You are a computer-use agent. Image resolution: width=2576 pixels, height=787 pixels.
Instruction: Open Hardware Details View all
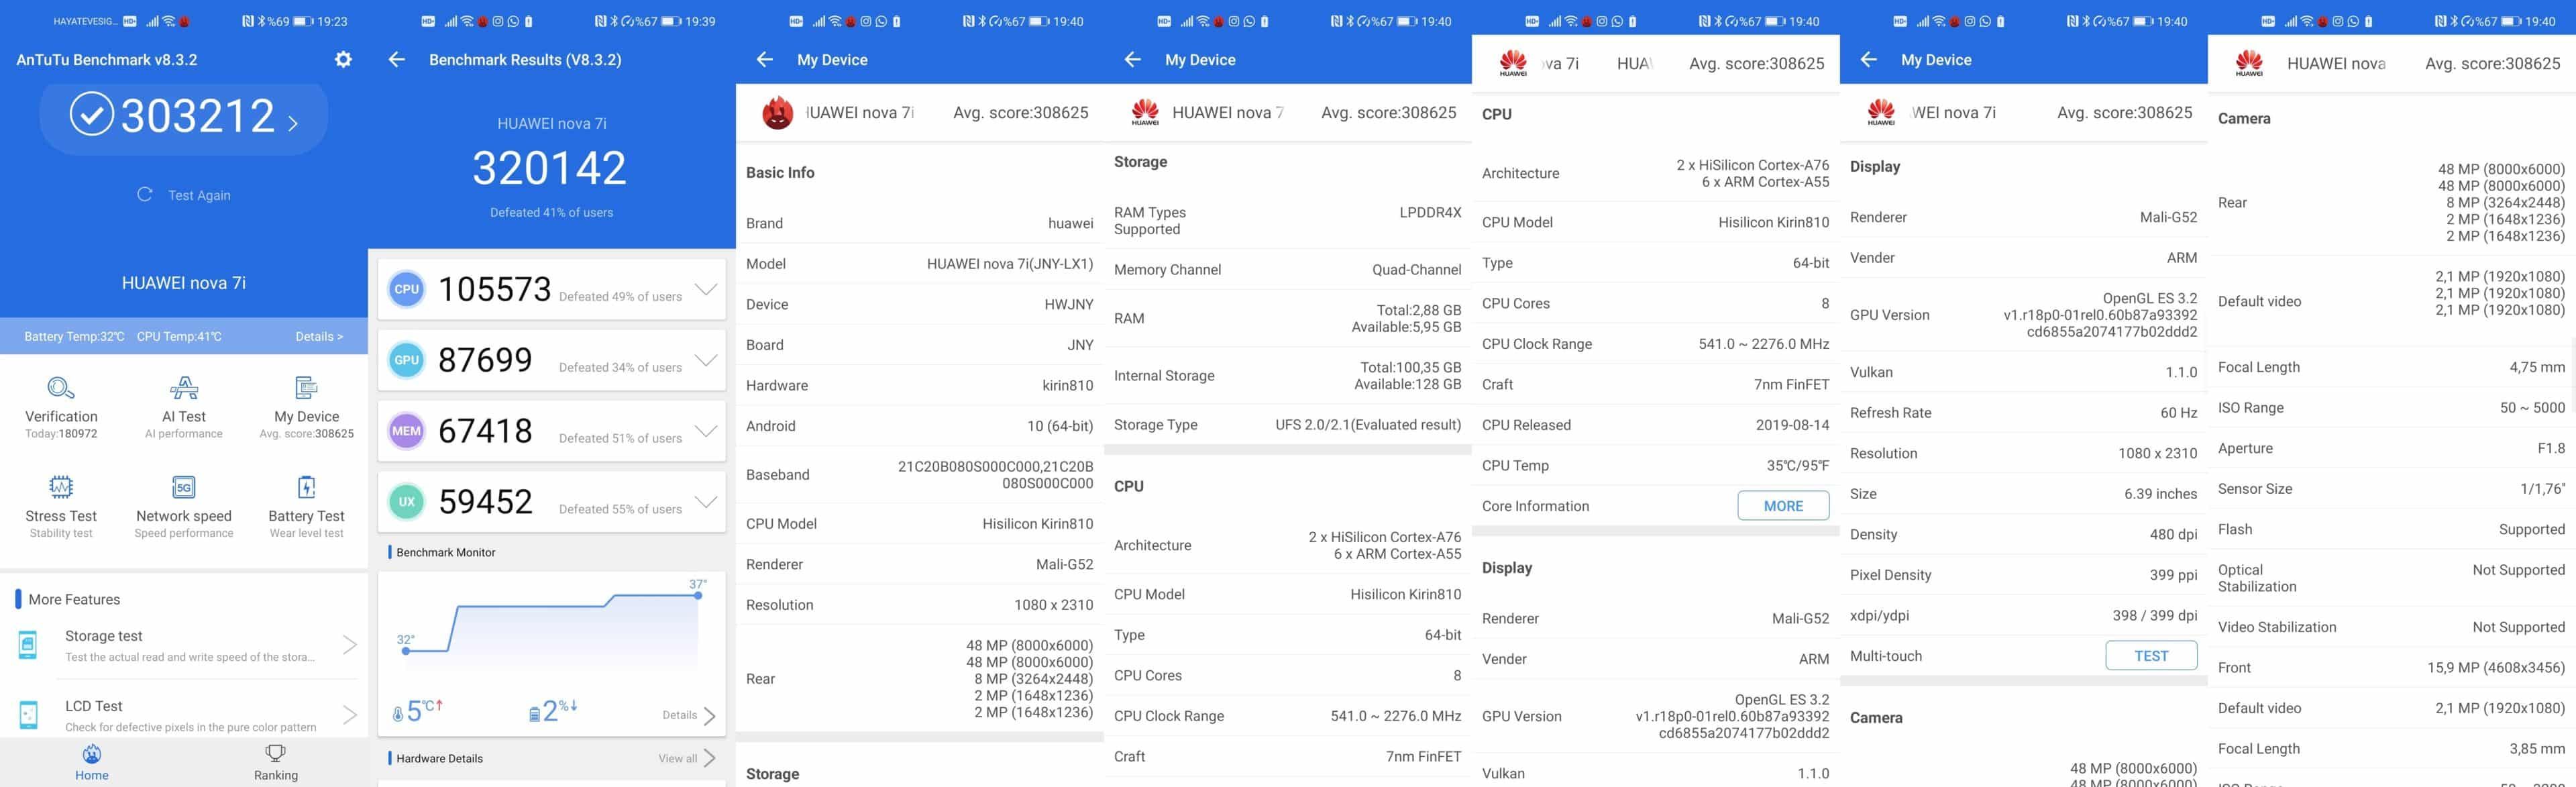click(686, 758)
